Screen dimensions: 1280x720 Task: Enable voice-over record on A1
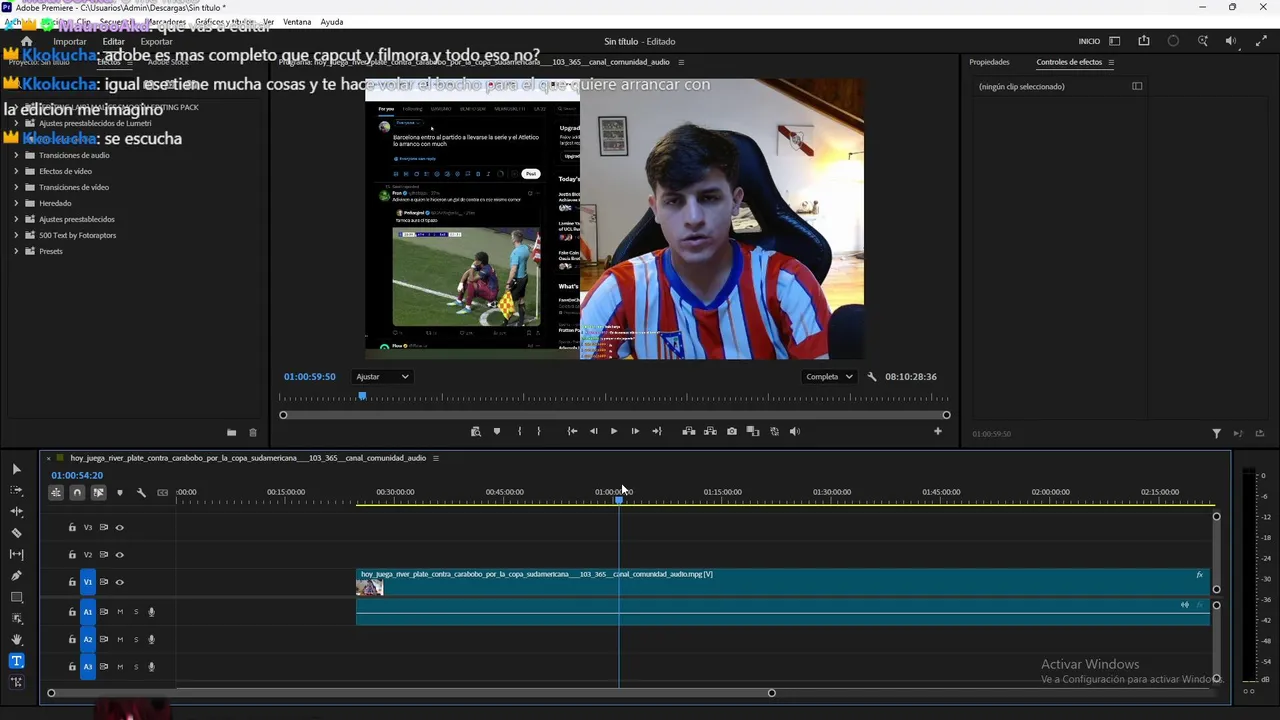coord(151,612)
